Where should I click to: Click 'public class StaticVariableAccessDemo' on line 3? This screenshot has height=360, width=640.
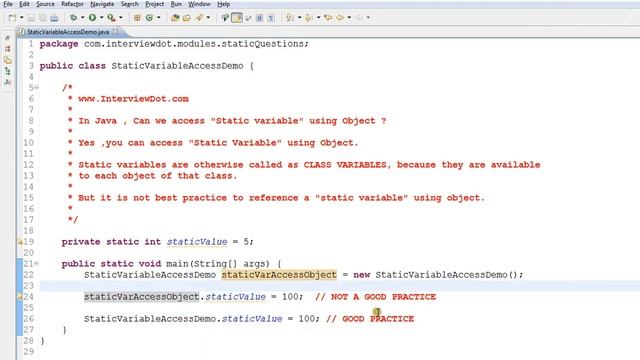(141, 66)
